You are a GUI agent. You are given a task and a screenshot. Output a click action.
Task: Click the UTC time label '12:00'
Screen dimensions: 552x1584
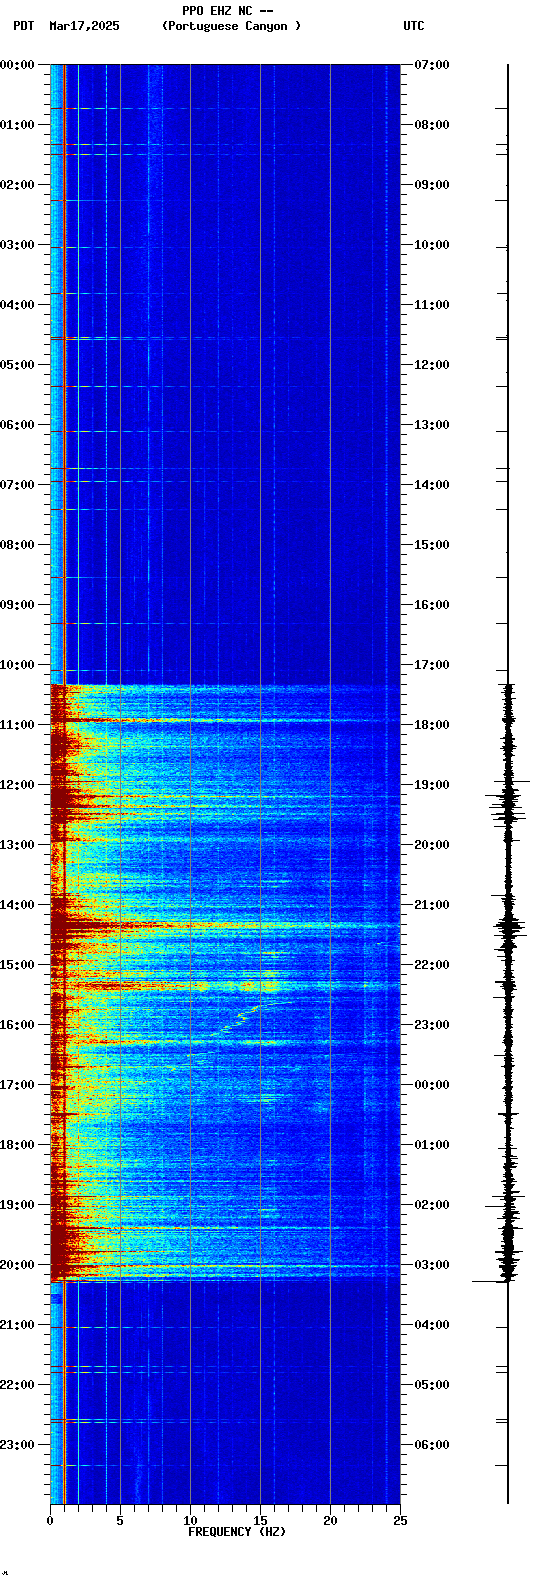click(x=432, y=365)
